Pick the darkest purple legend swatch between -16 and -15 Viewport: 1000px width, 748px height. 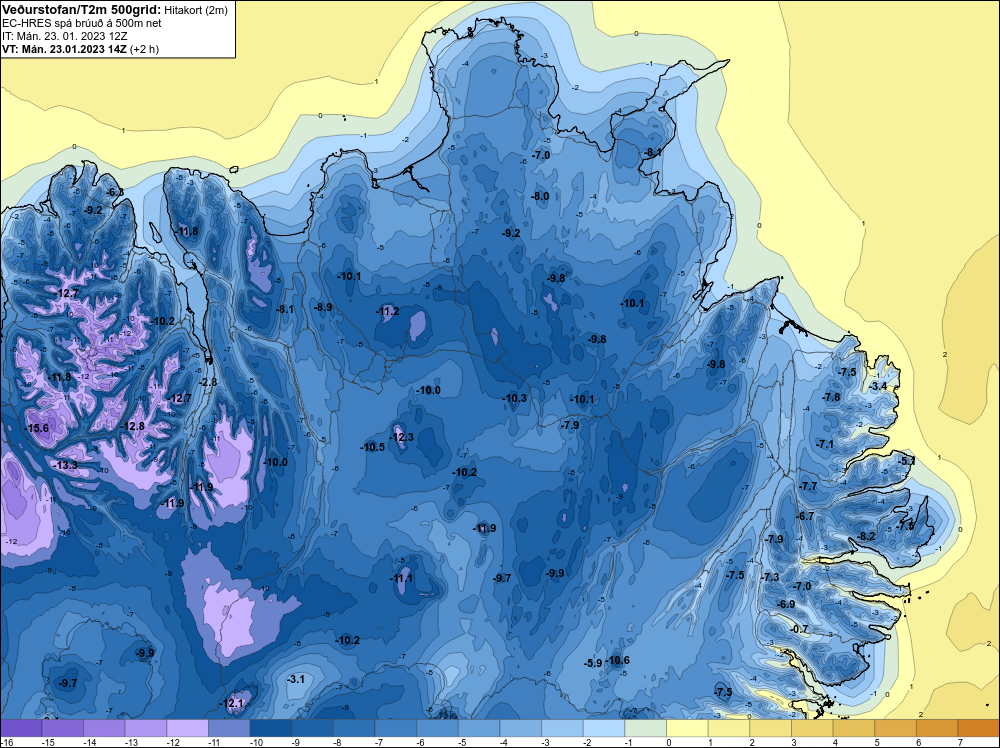(21, 728)
